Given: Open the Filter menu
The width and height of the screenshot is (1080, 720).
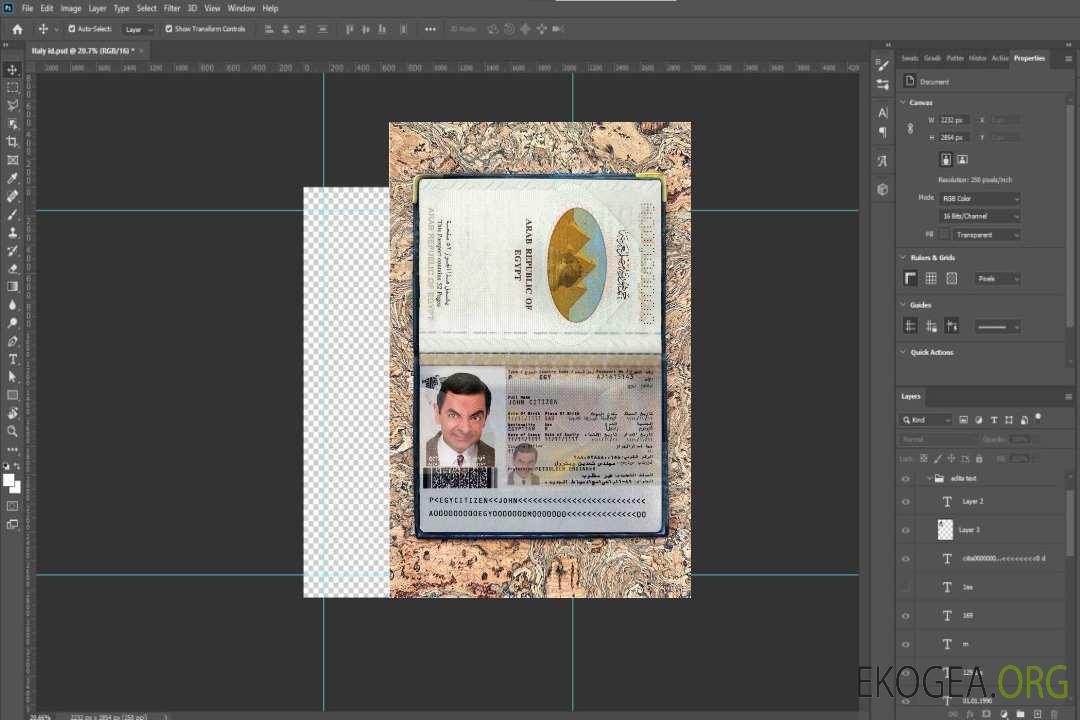Looking at the screenshot, I should 172,8.
